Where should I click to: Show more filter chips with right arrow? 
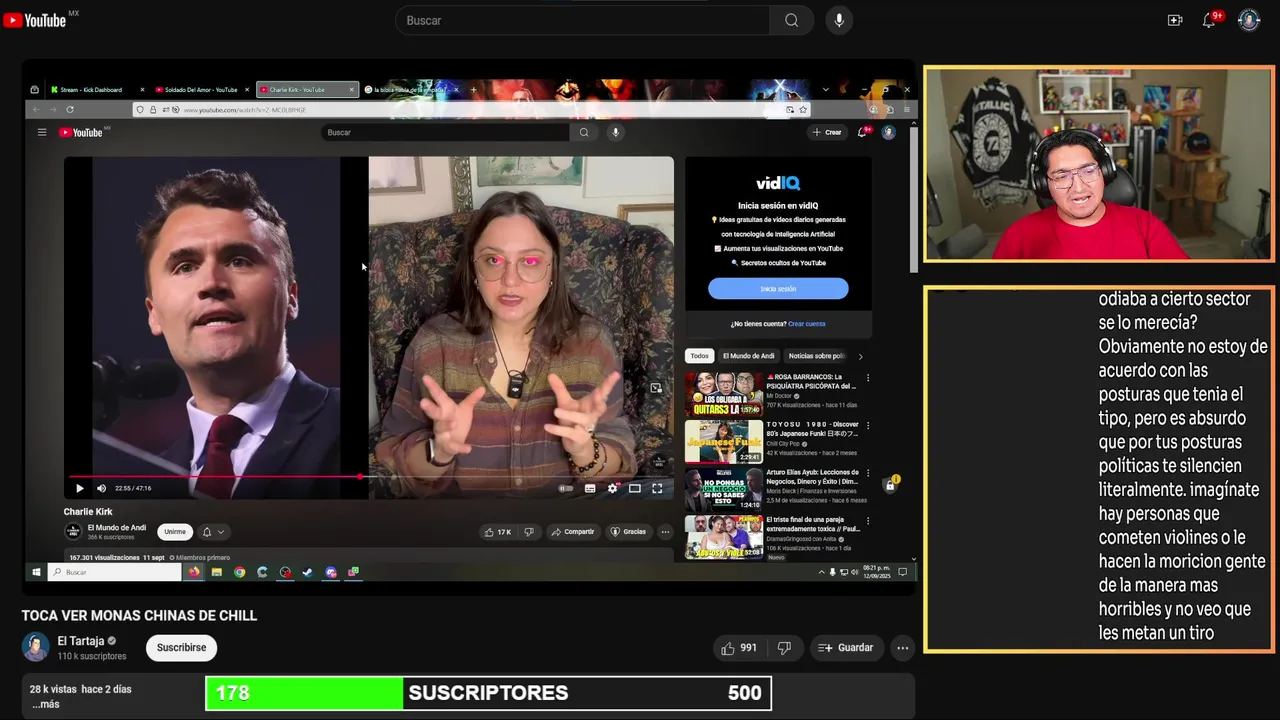pyautogui.click(x=860, y=356)
